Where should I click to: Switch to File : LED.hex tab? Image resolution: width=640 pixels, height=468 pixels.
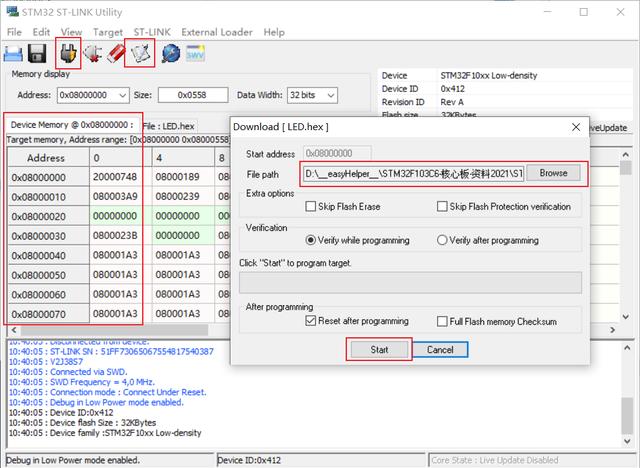[x=169, y=126]
